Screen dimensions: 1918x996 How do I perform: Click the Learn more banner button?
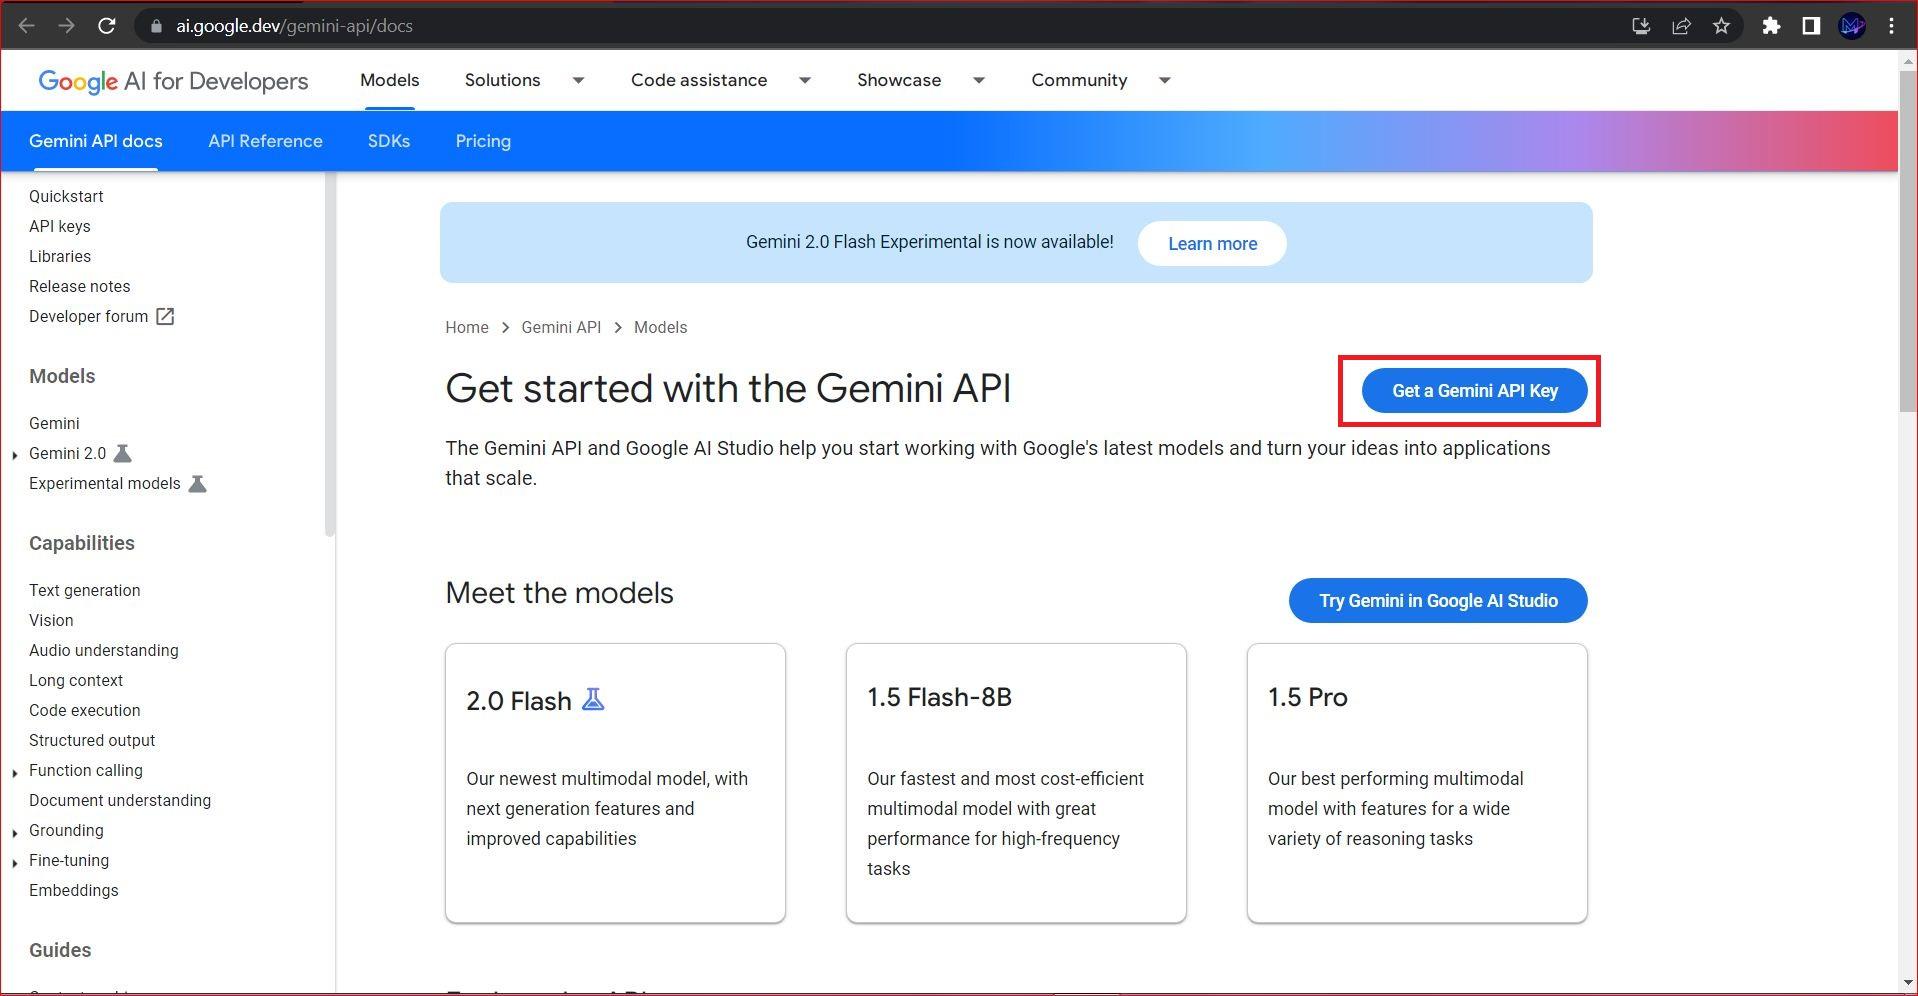click(x=1212, y=243)
